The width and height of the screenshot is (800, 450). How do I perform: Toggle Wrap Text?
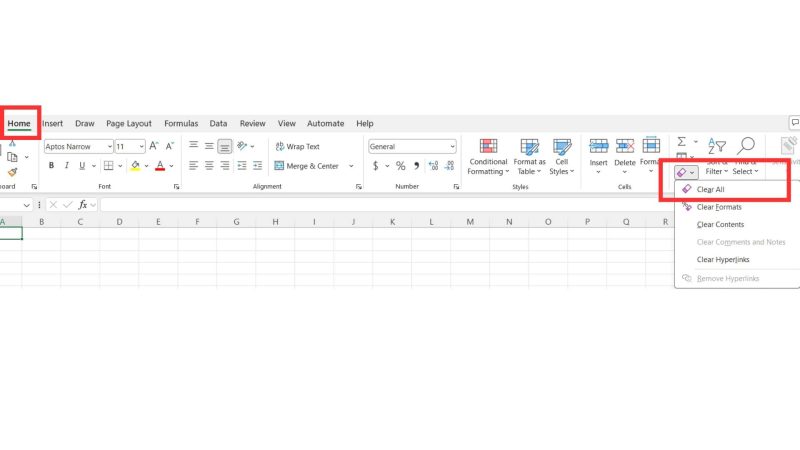tap(297, 146)
